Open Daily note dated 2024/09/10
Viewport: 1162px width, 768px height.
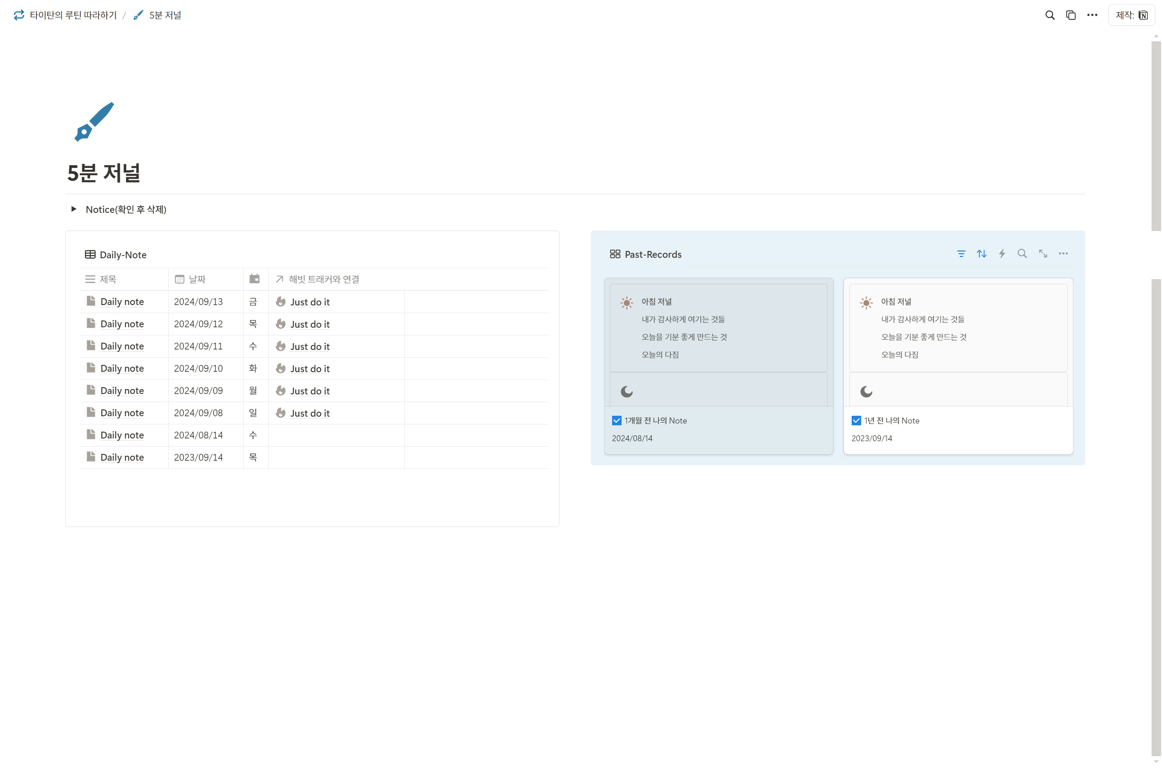tap(122, 368)
